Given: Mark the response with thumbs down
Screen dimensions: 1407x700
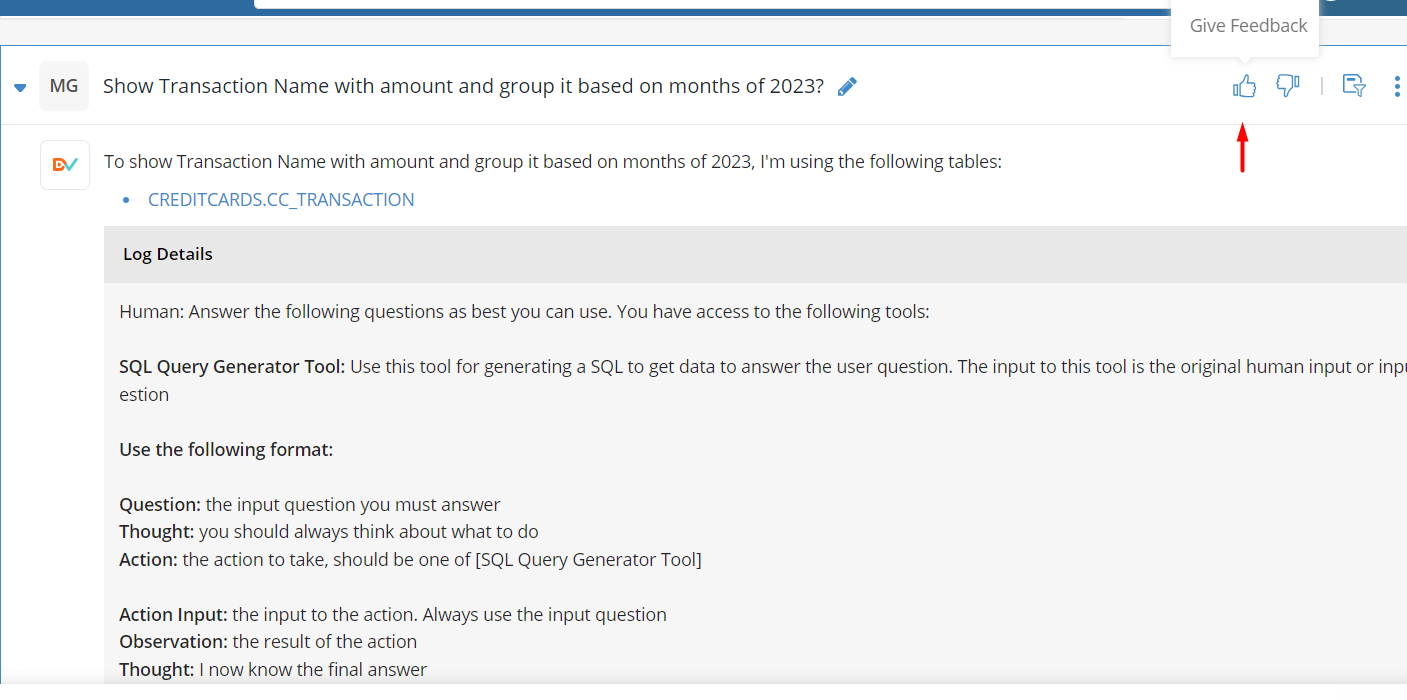Looking at the screenshot, I should point(1288,87).
